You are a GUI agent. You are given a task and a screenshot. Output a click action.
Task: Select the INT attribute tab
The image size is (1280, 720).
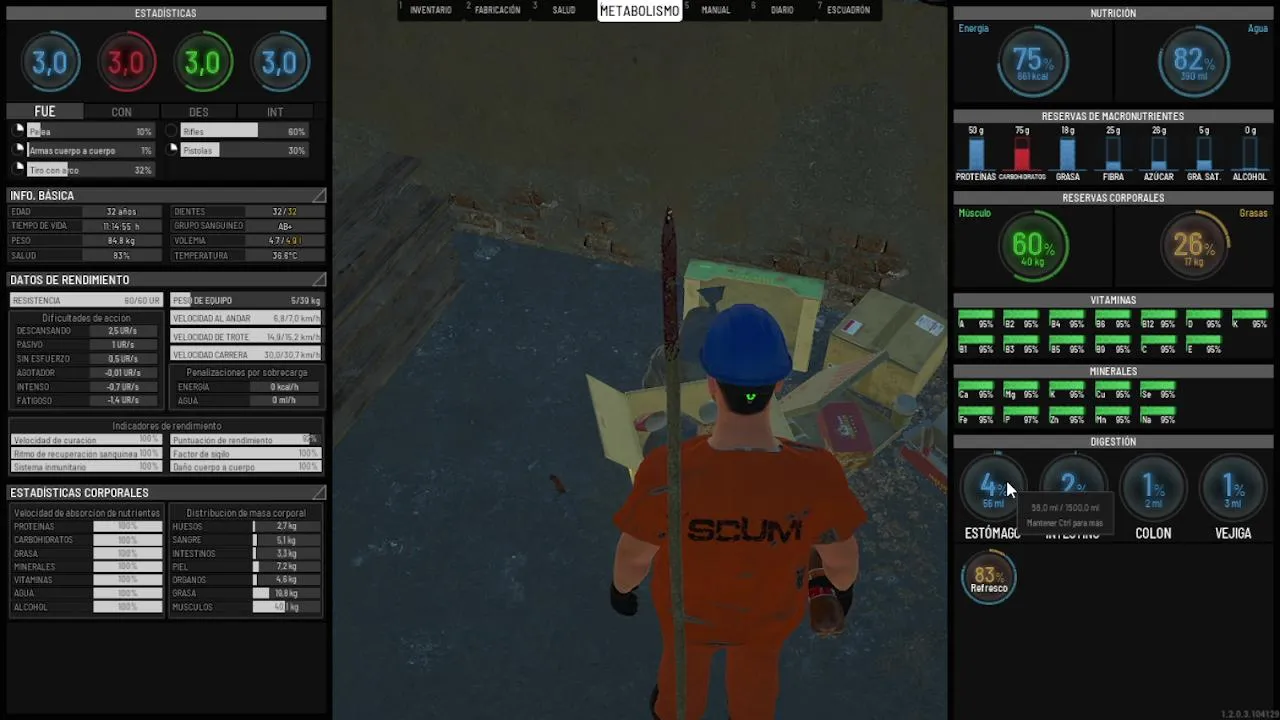[x=275, y=112]
